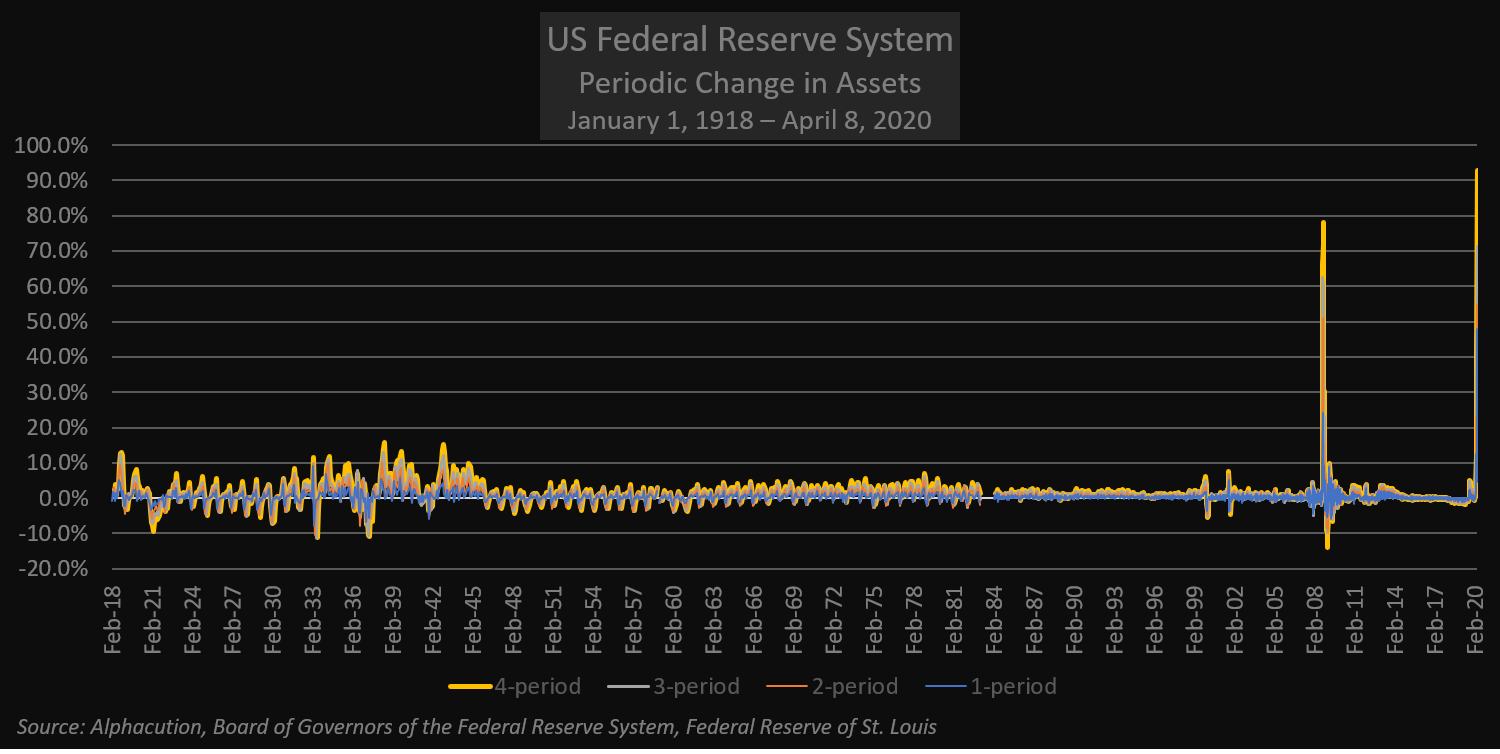The image size is (1500, 754).
Task: Click the Feb-84 x-axis date label
Action: coord(993,621)
